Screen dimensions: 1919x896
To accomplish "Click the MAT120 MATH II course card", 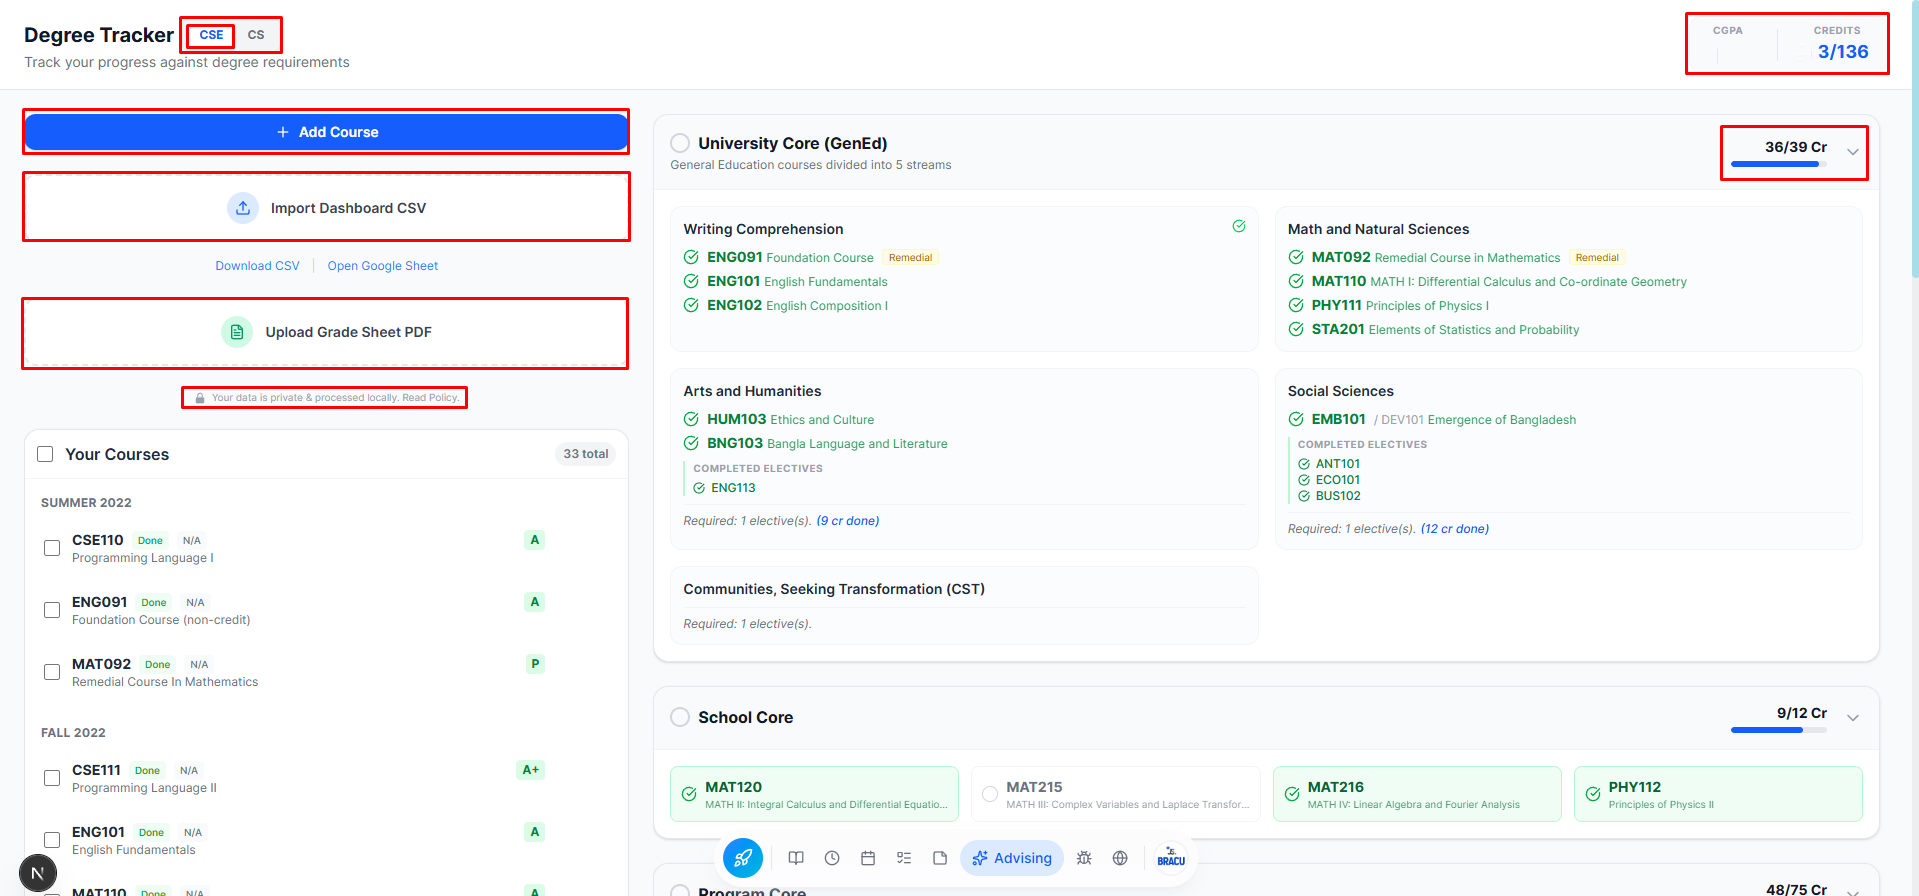I will [x=814, y=794].
